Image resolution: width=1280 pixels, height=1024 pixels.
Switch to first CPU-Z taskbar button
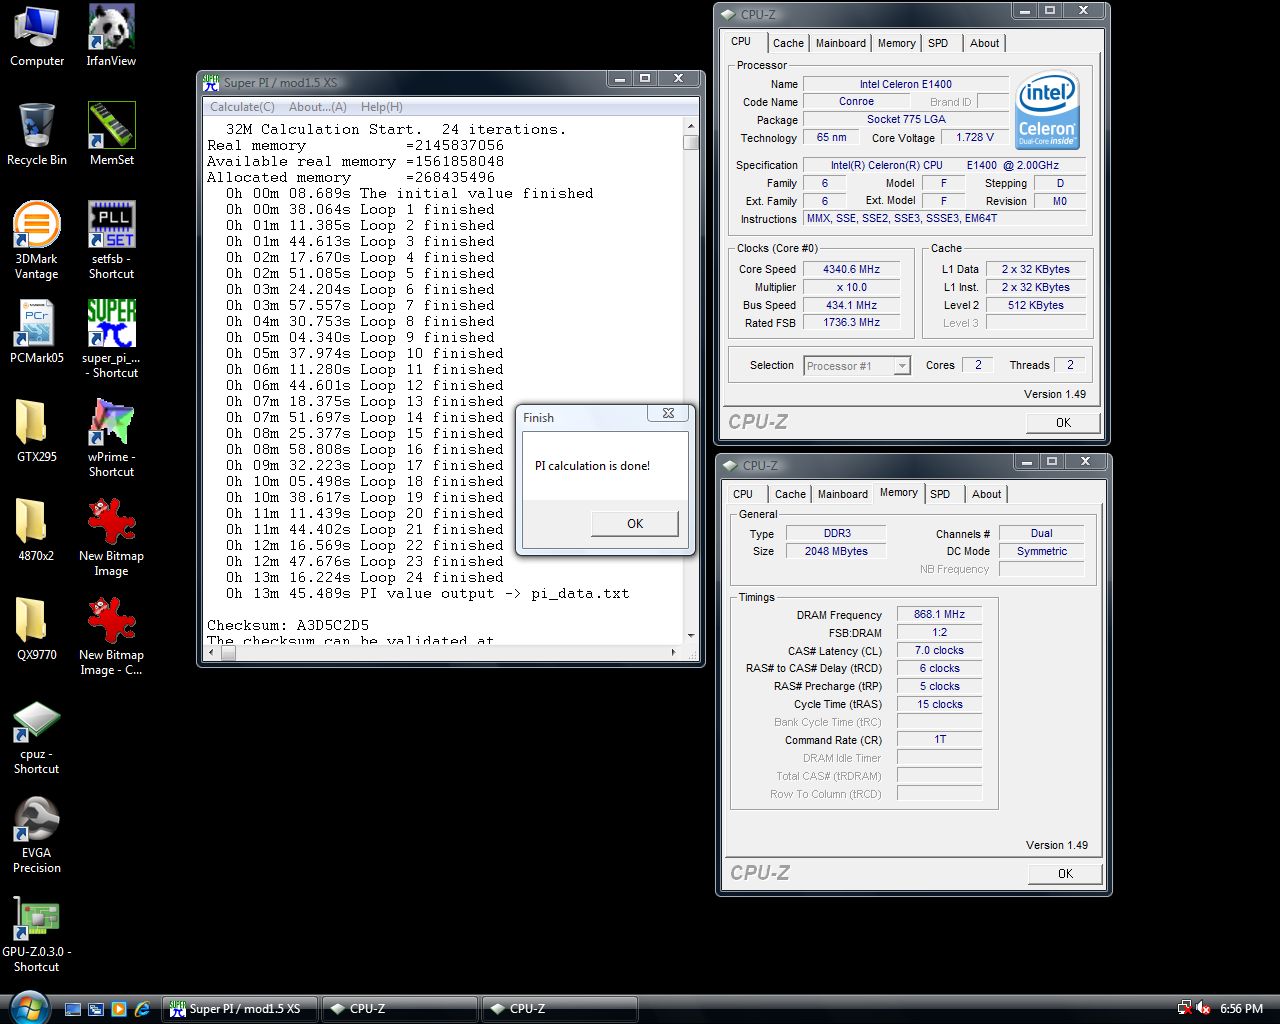[x=400, y=1009]
